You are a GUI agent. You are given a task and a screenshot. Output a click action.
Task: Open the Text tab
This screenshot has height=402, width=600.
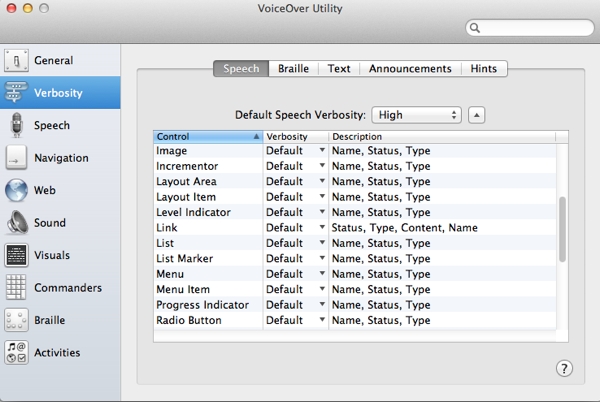tap(339, 68)
